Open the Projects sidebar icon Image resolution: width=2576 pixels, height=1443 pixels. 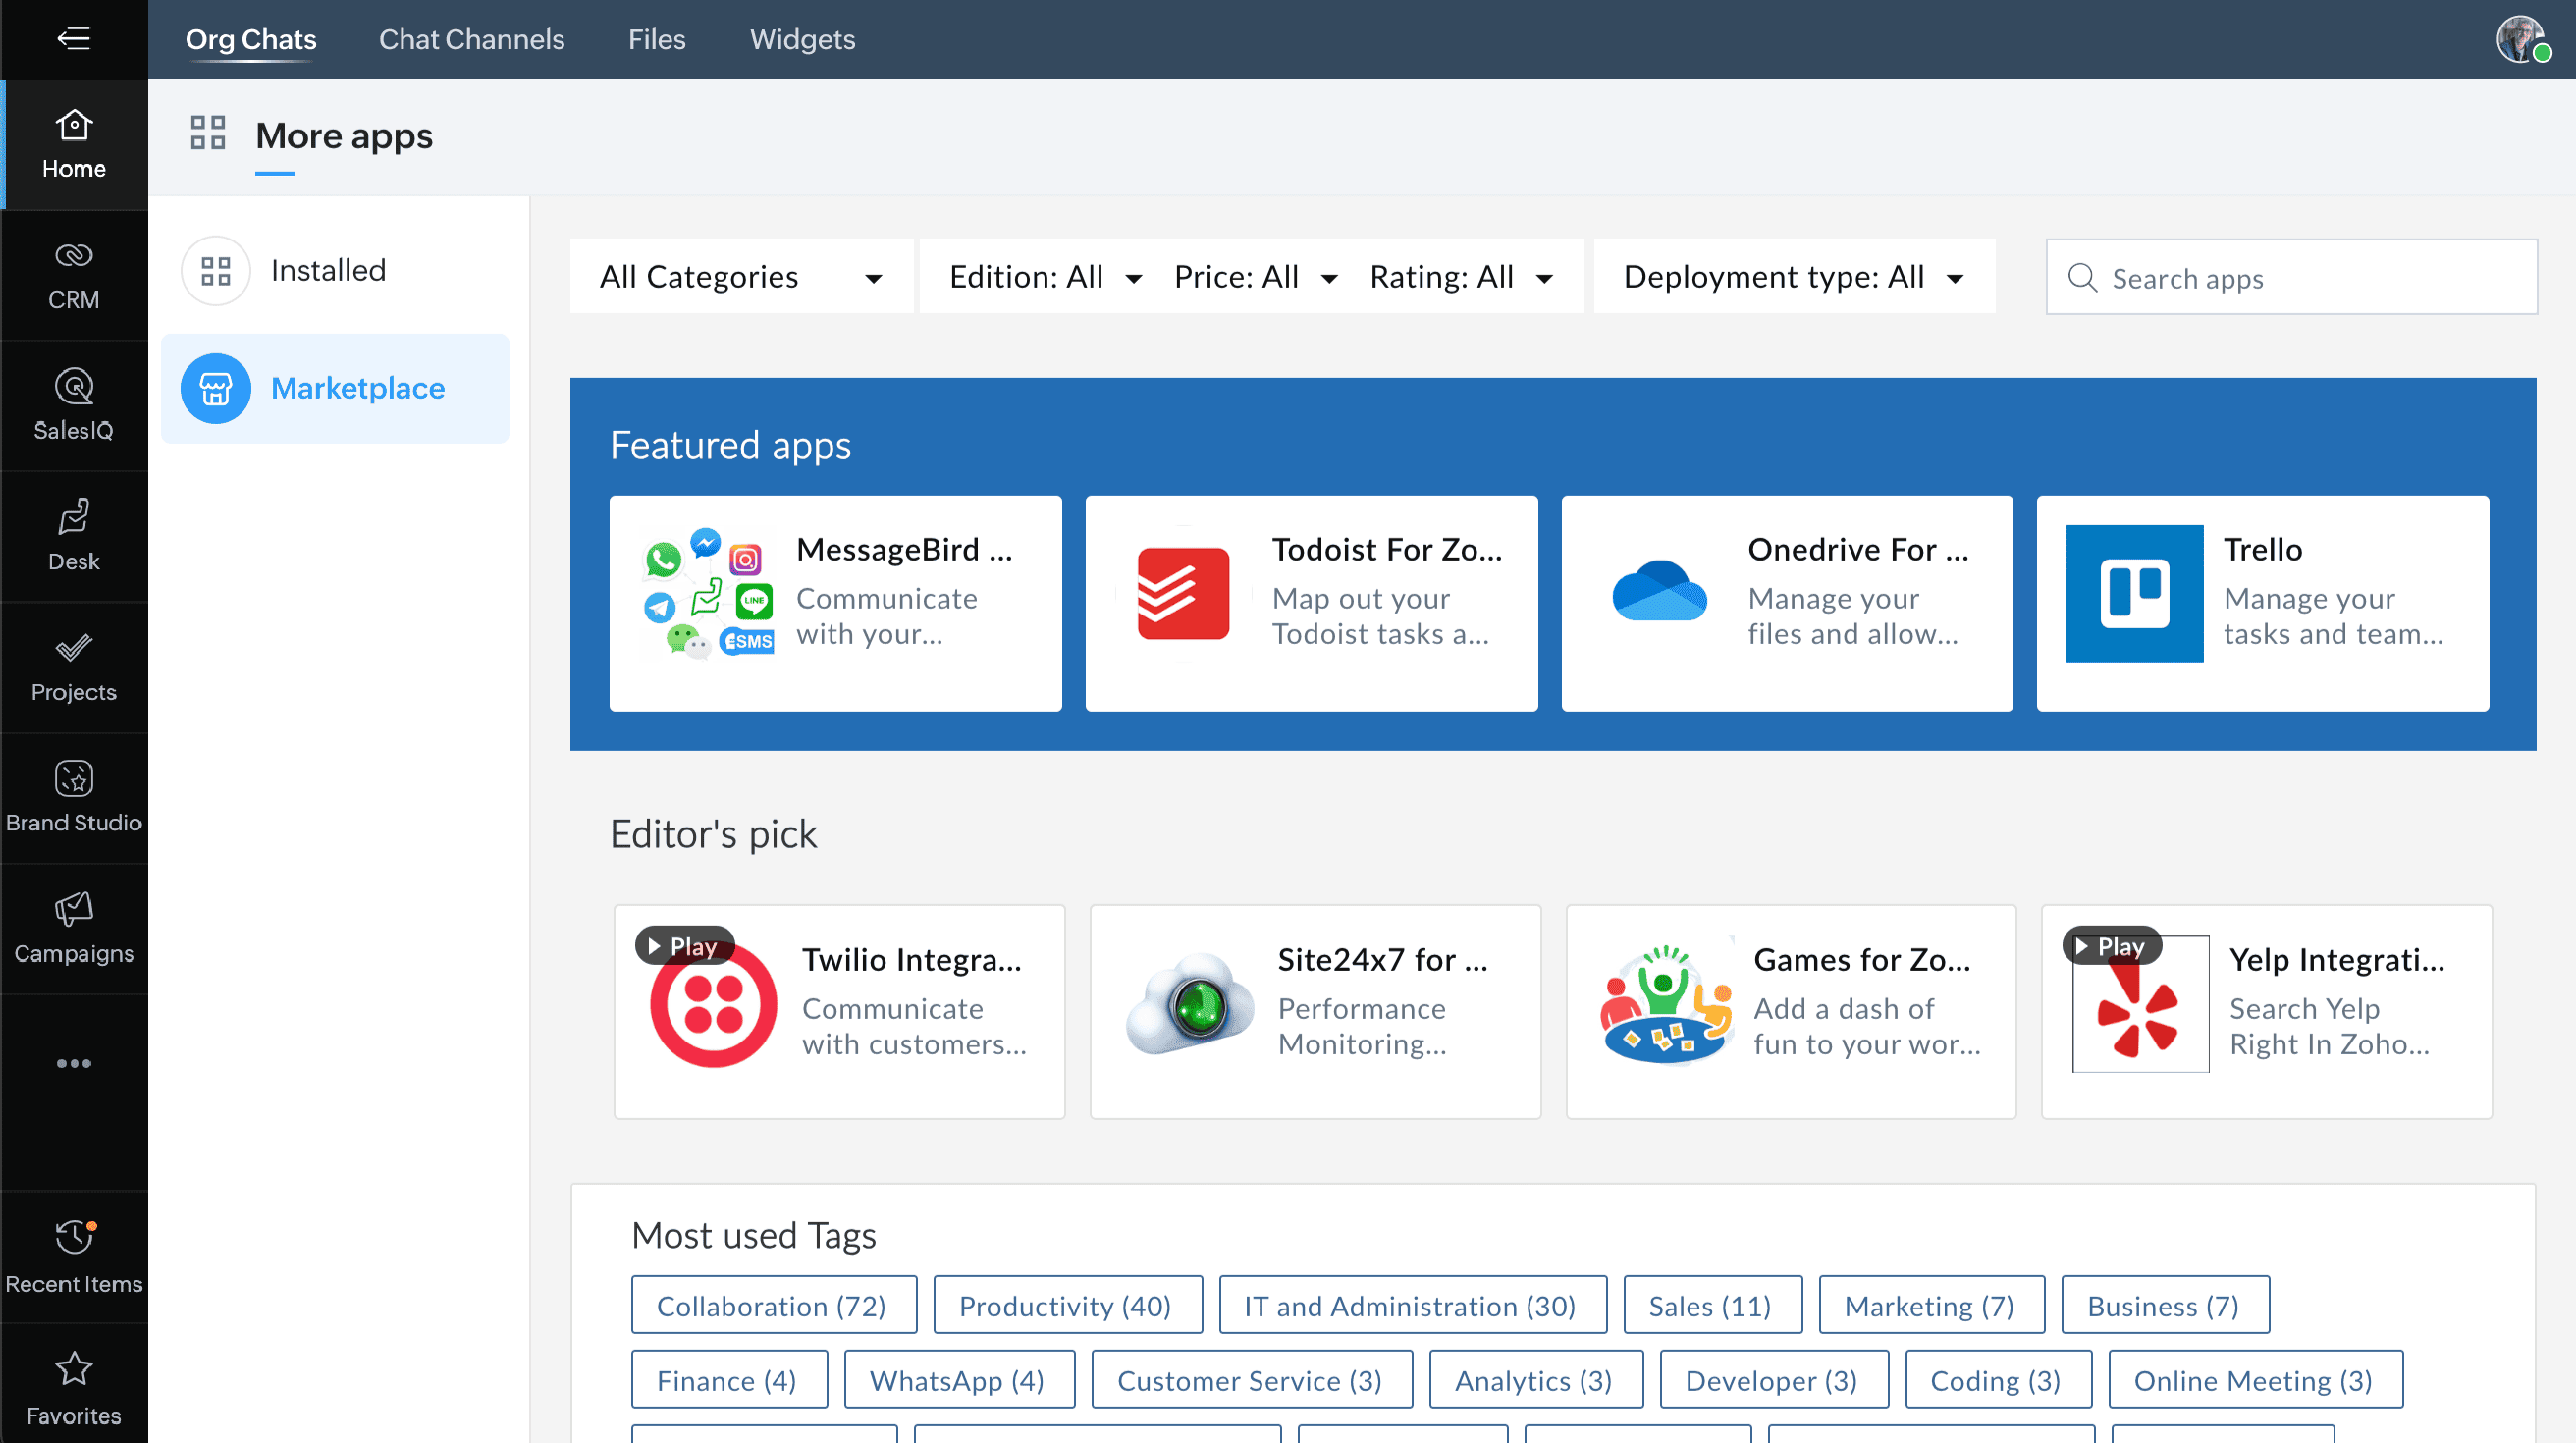[73, 667]
